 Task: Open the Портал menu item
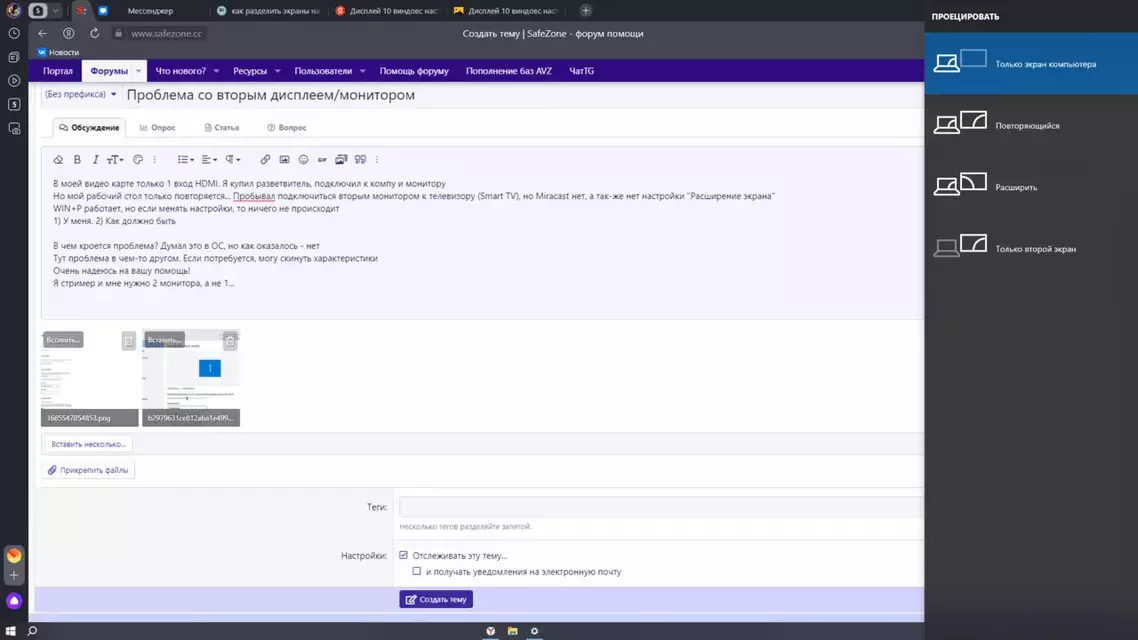click(x=58, y=71)
